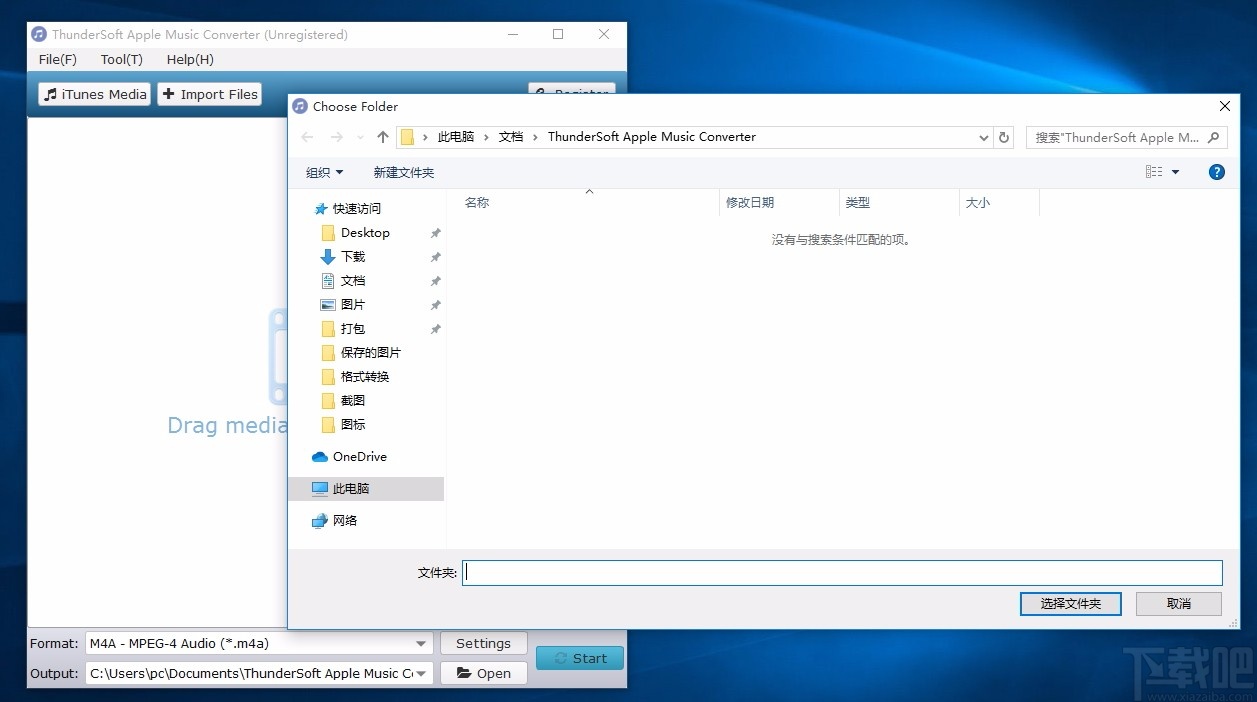Open the Format dropdown for output type

(421, 643)
